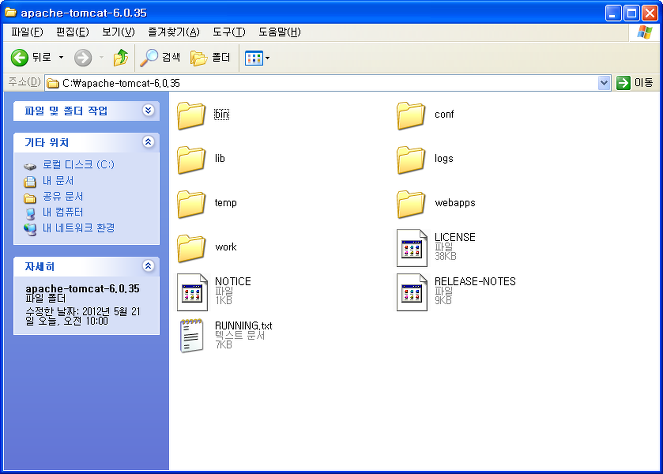
Task: Go up one folder level icon
Action: pos(121,58)
